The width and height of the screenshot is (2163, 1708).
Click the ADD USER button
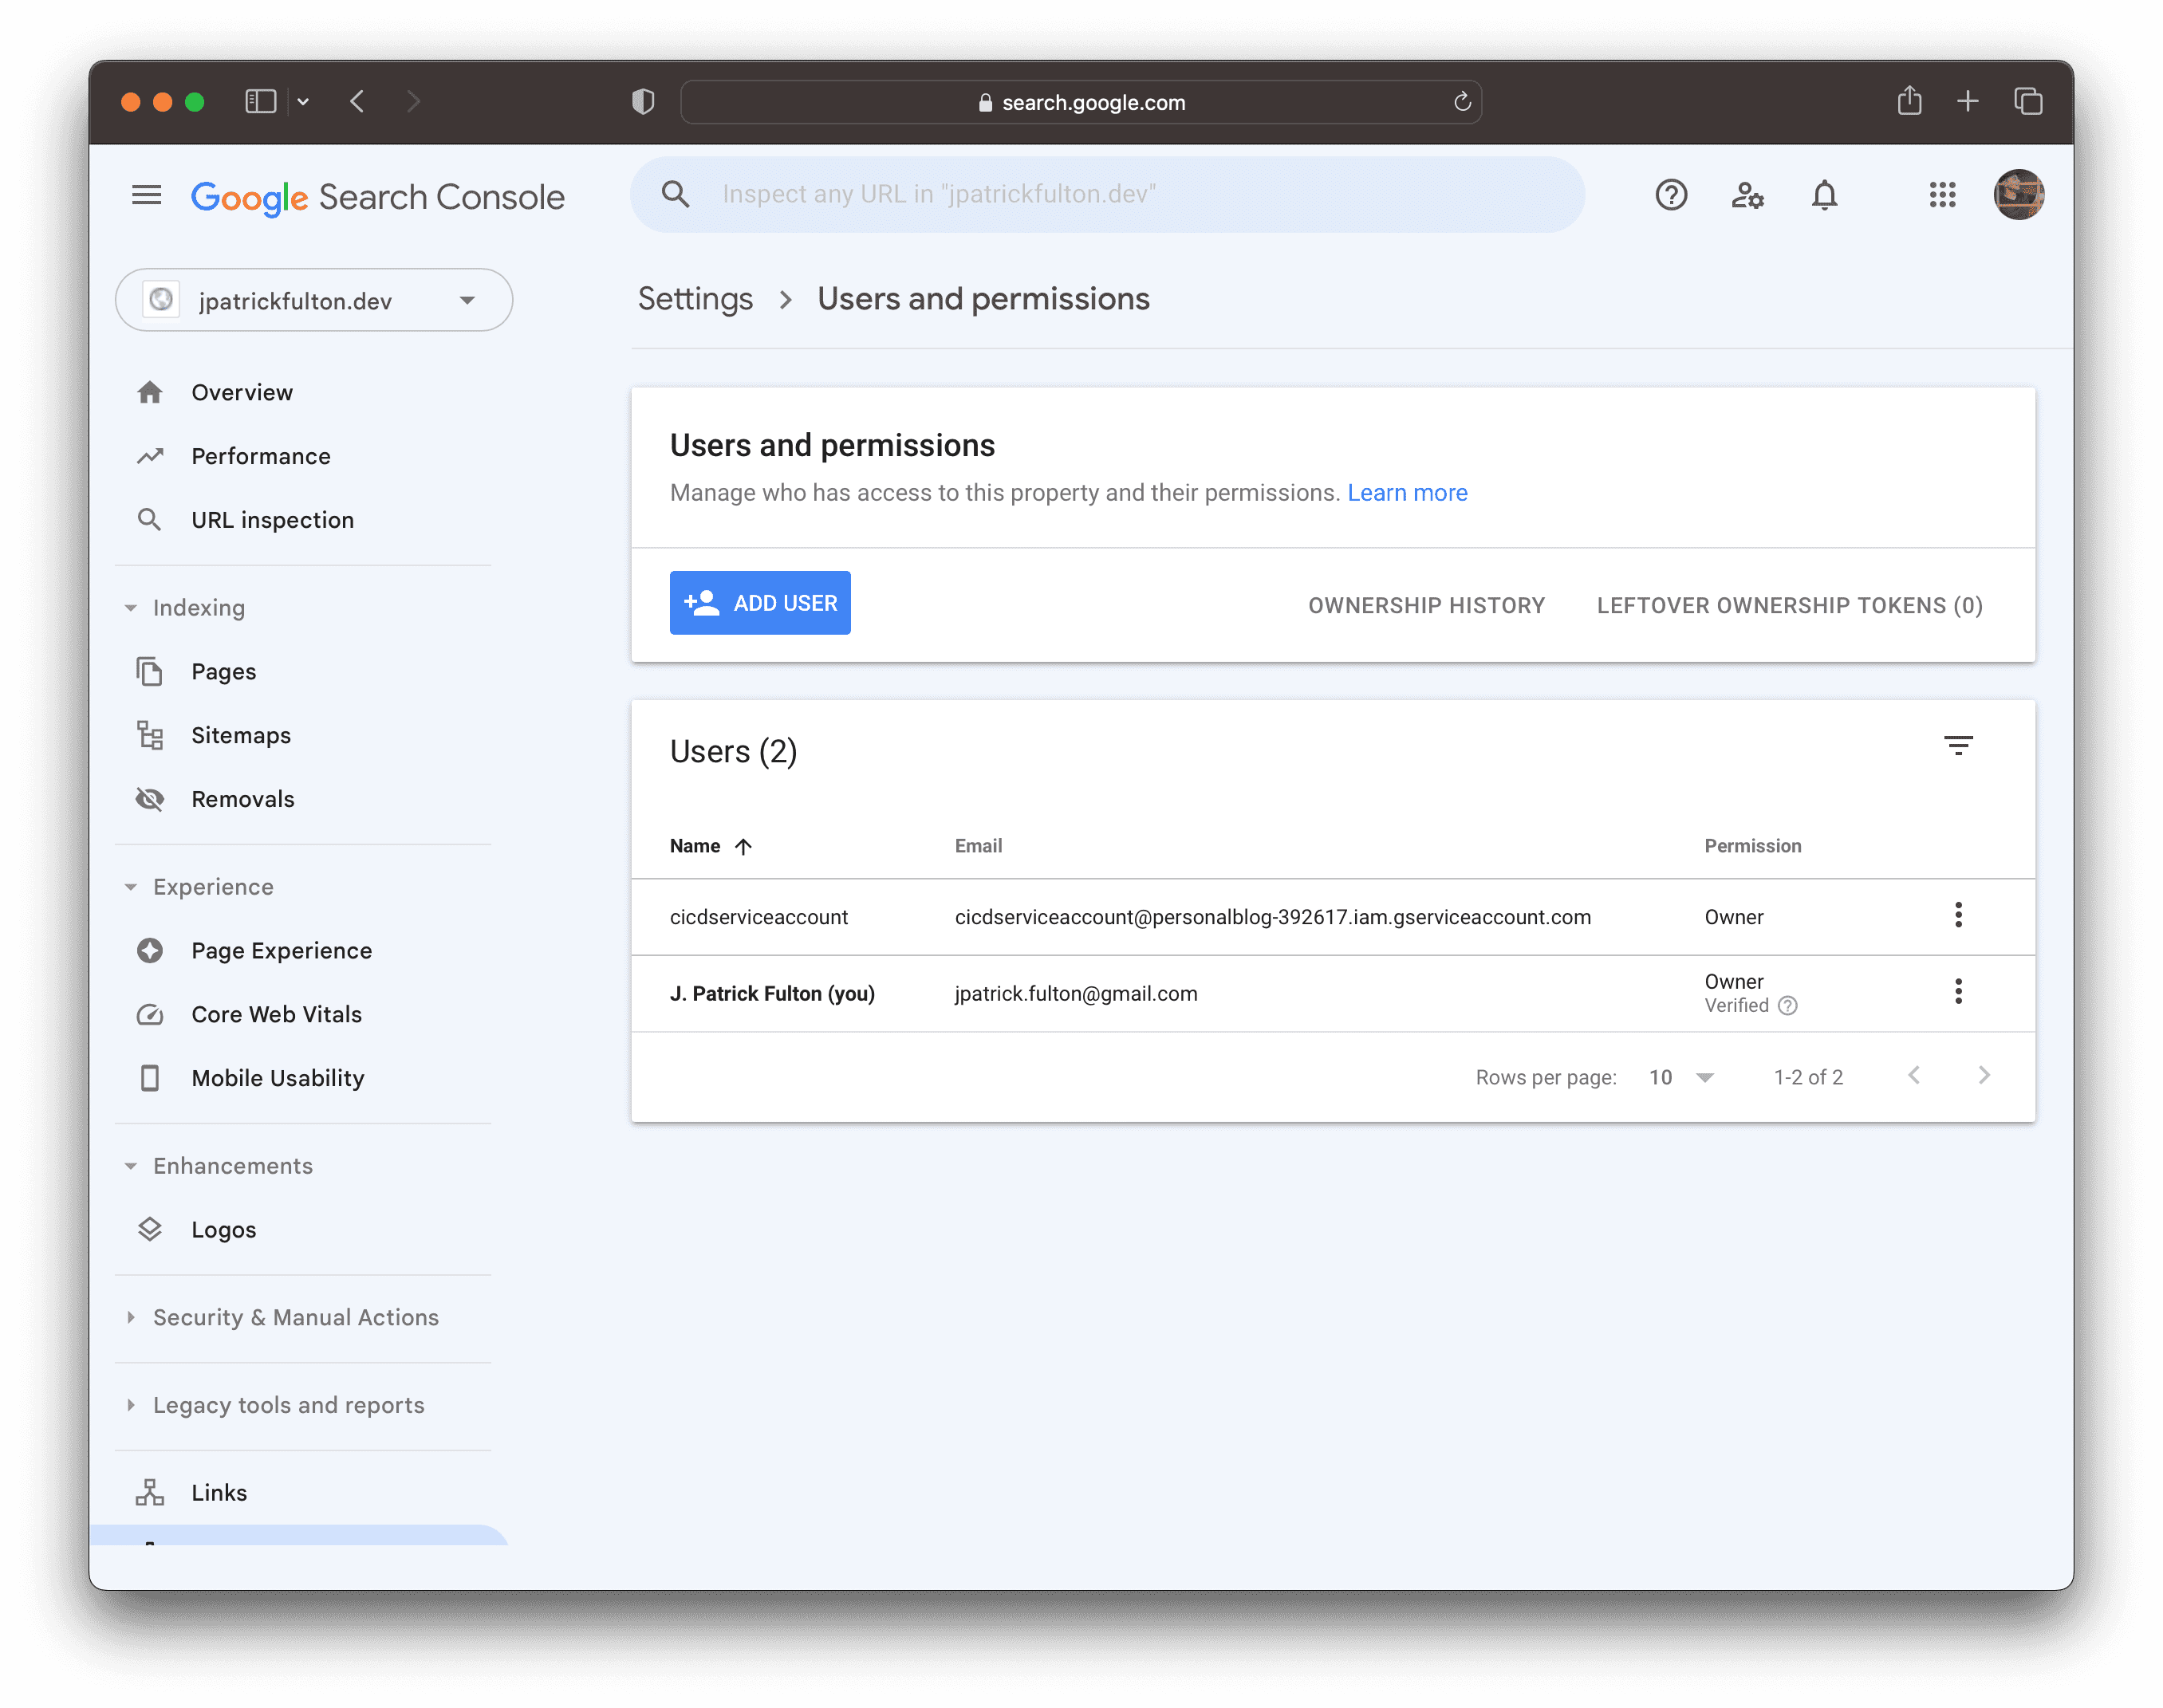pos(760,603)
